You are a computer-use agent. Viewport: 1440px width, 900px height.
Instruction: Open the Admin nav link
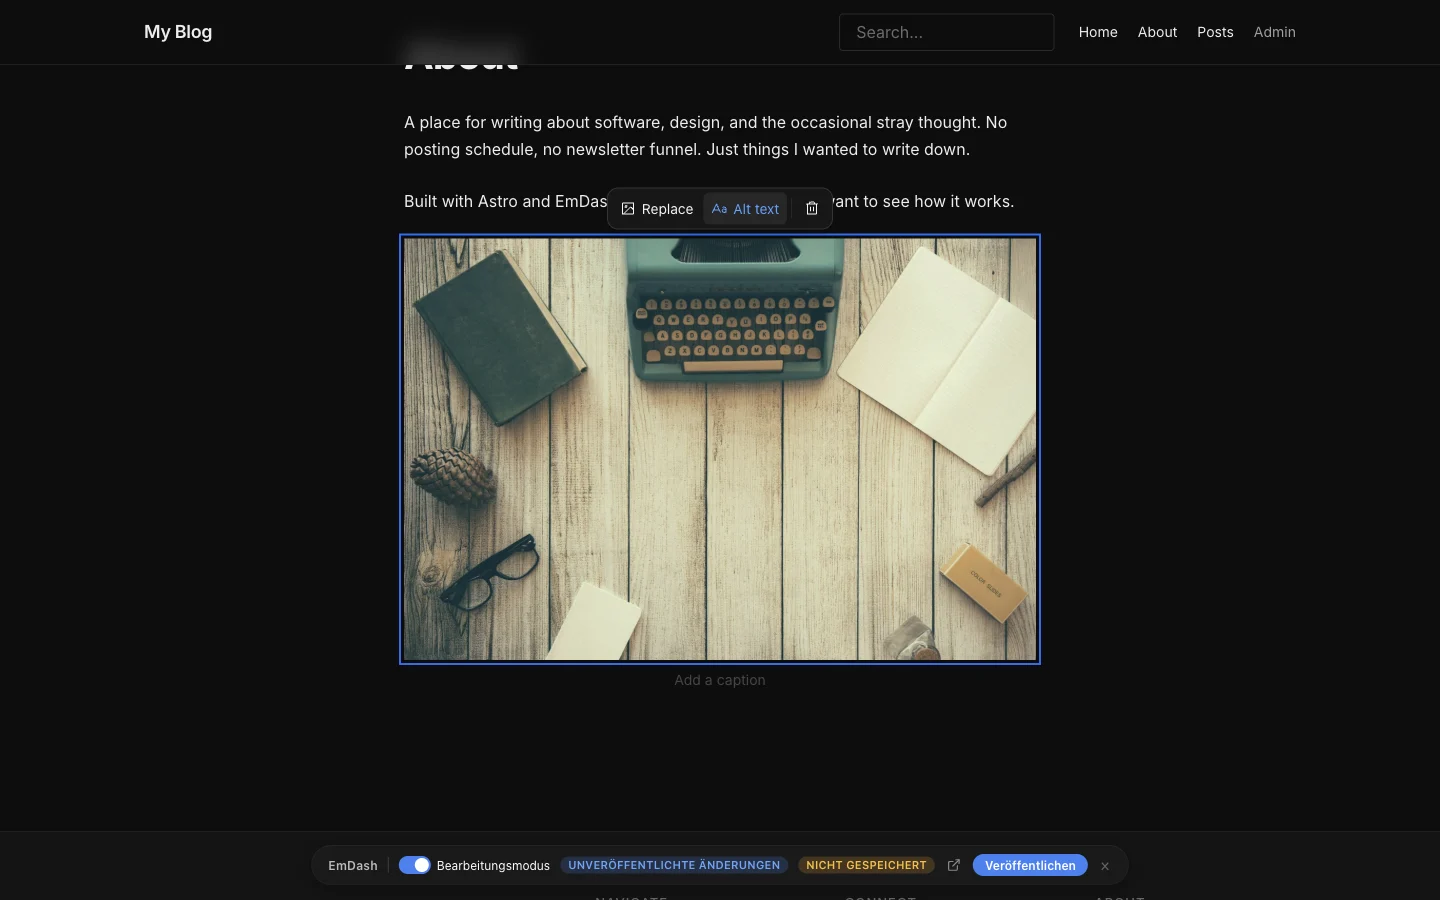click(1274, 32)
